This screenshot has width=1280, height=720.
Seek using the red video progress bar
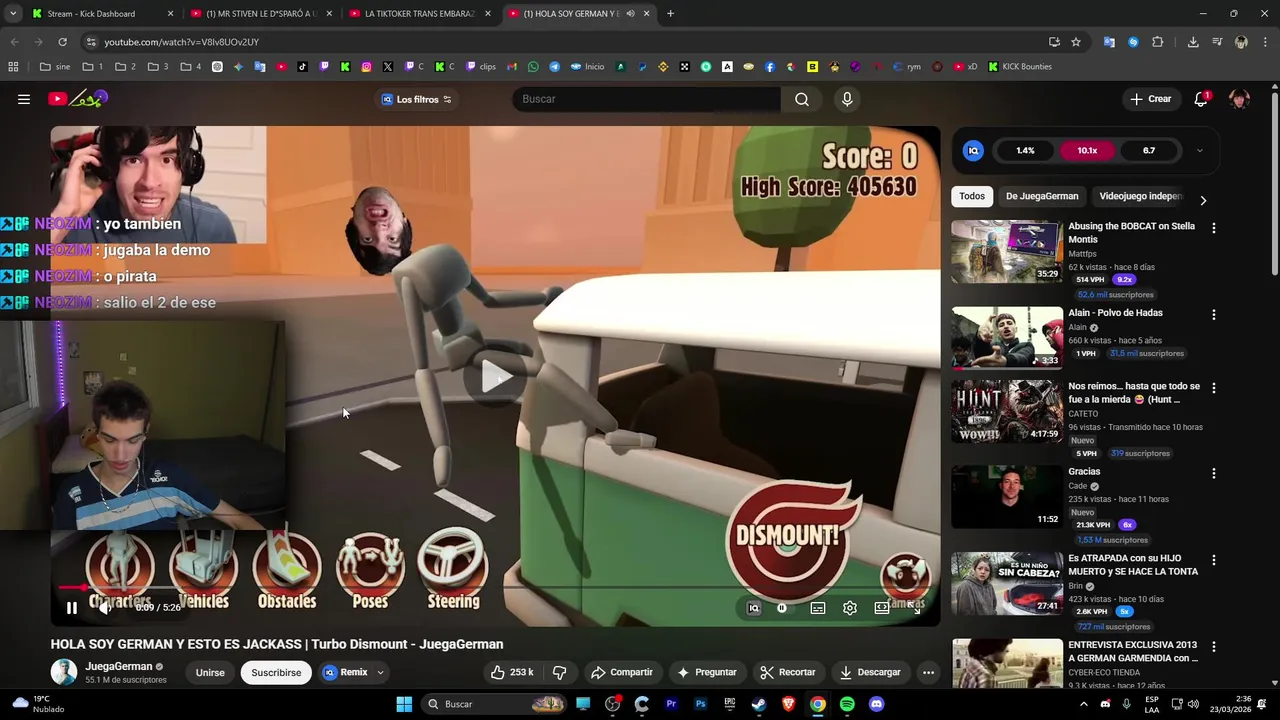(x=495, y=588)
